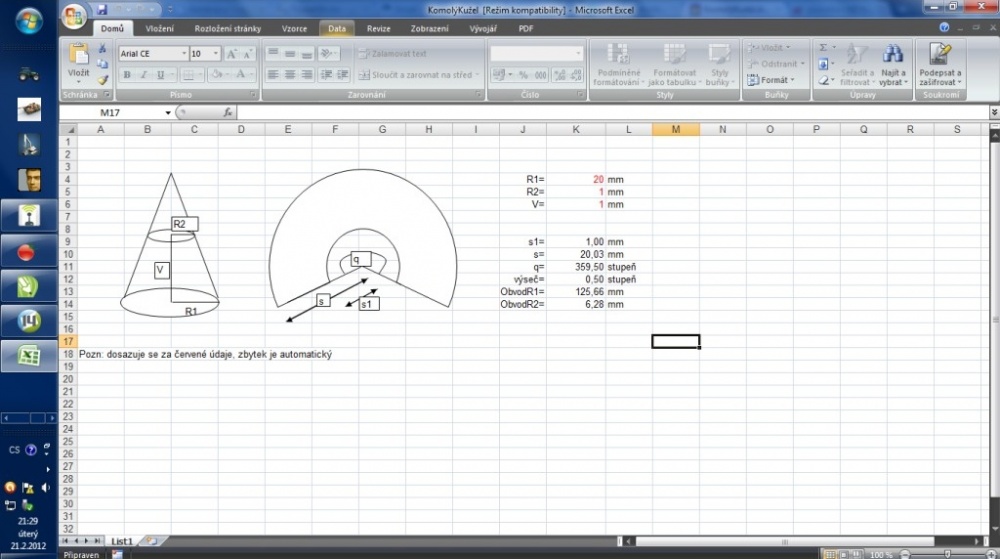The height and width of the screenshot is (559, 1000).
Task: Open the Formát dropdown in Buňky group
Action: (x=771, y=80)
